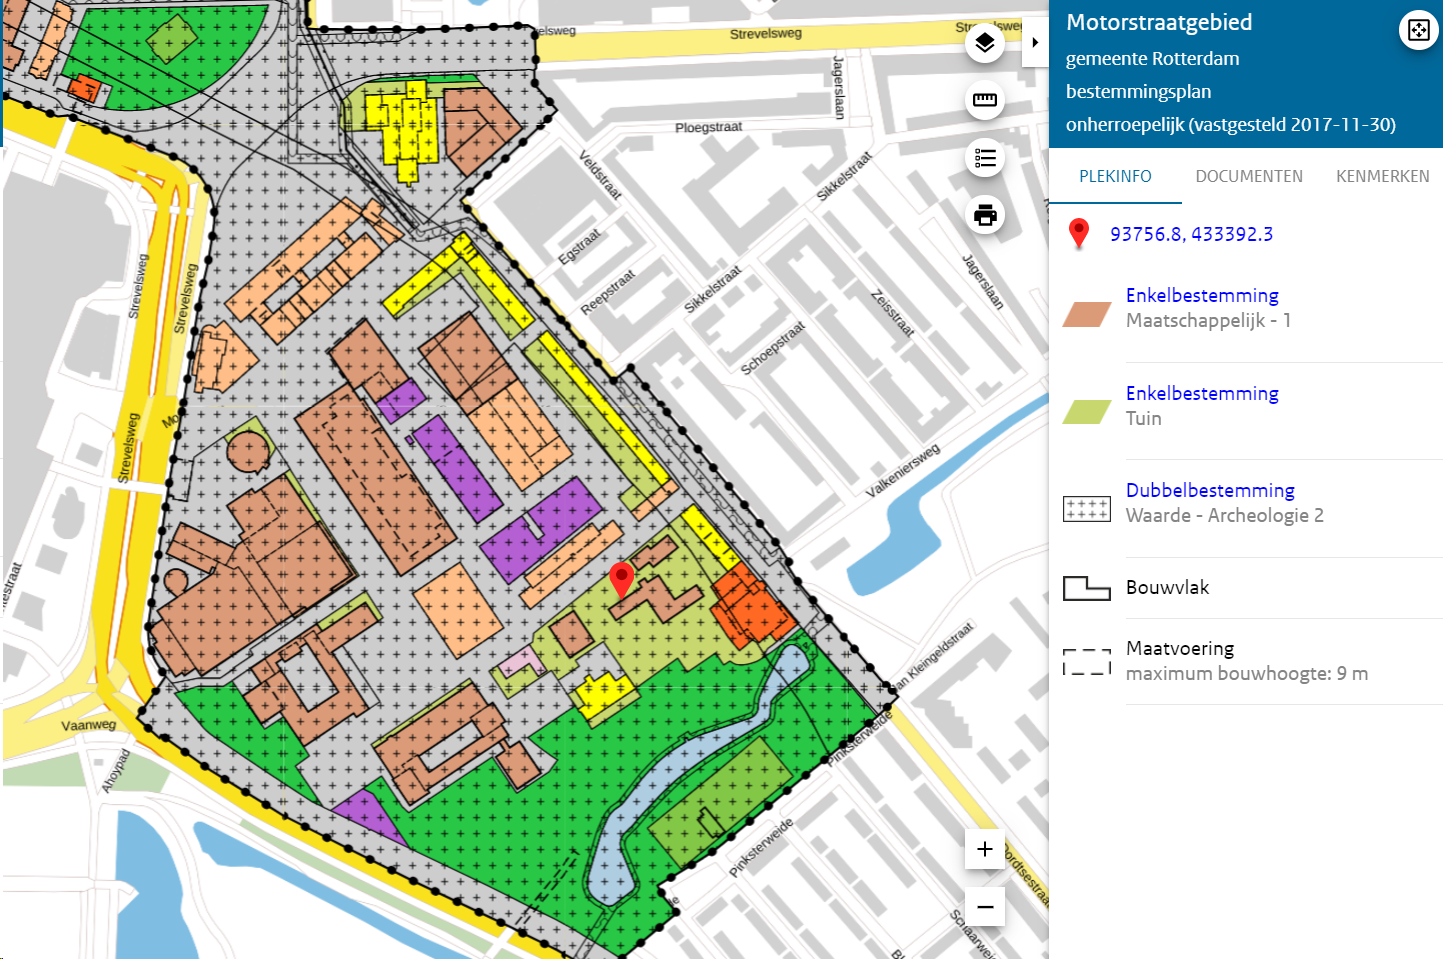This screenshot has height=959, width=1443.
Task: Click the red pin icon beside coordinates
Action: click(x=1078, y=233)
